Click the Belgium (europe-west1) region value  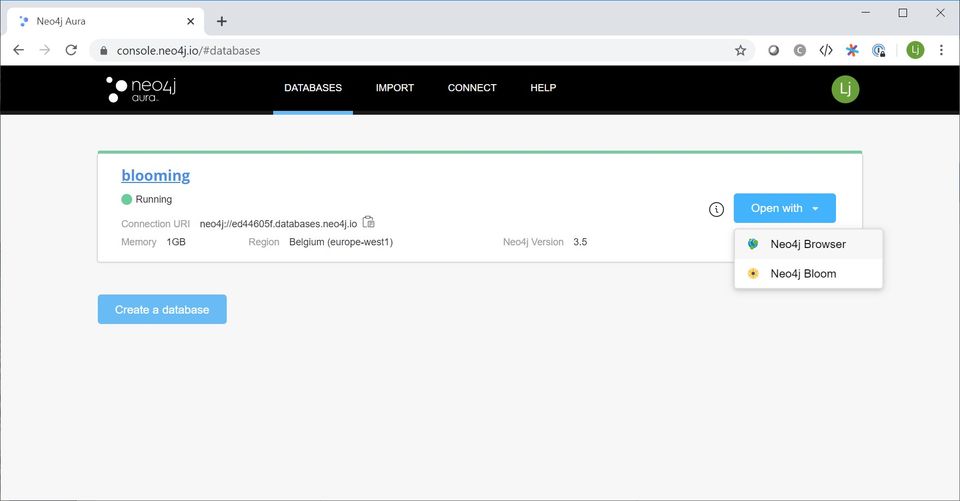point(341,242)
